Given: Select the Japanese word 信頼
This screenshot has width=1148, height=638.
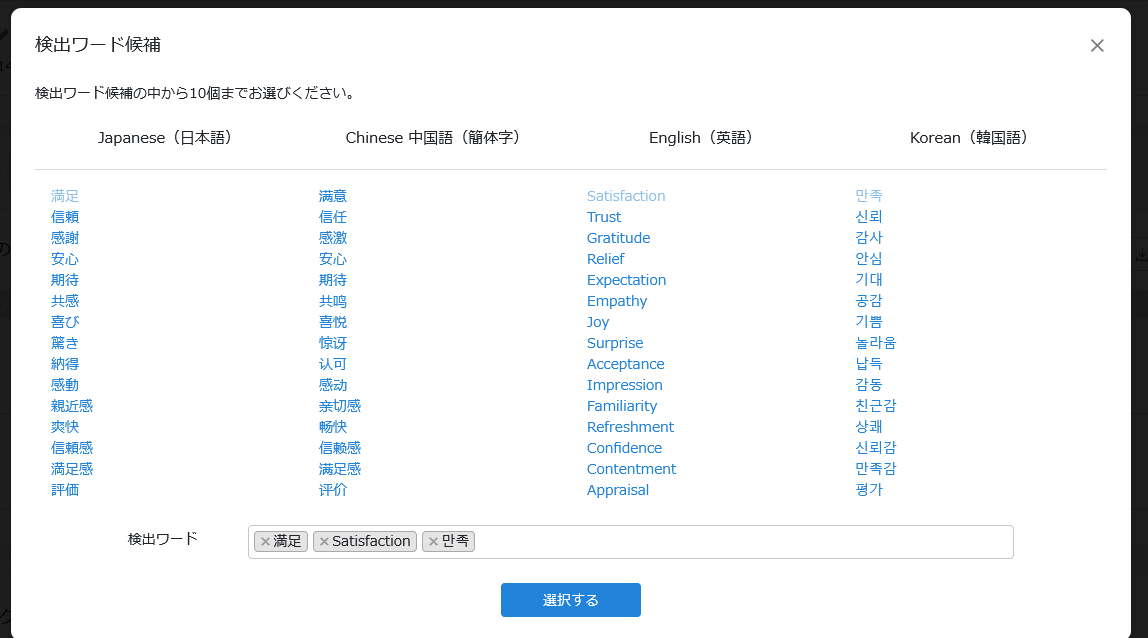Looking at the screenshot, I should click(65, 217).
